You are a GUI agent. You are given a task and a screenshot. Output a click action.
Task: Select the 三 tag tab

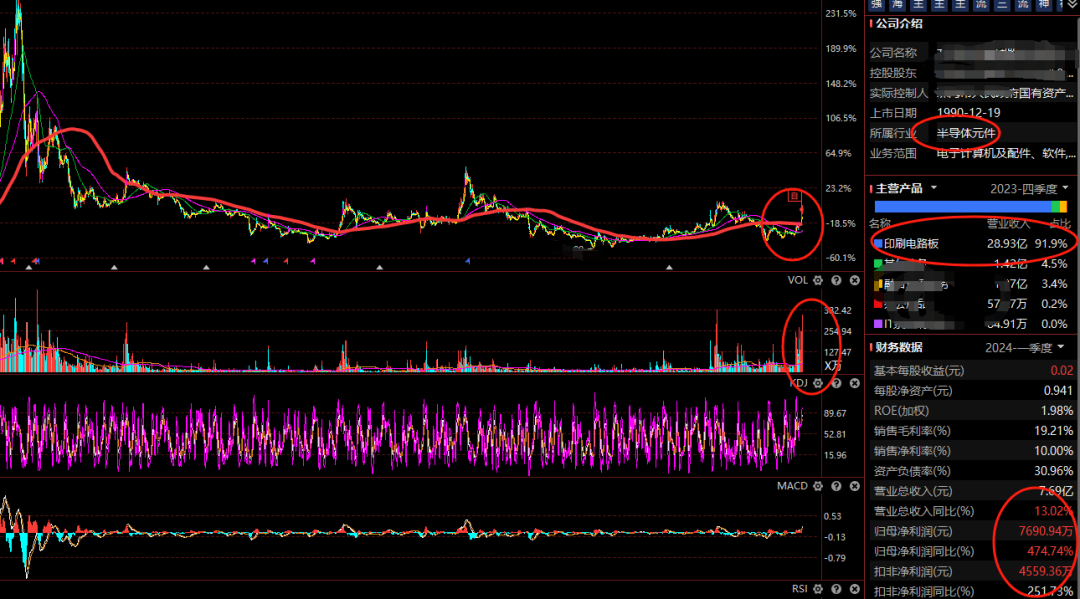[1002, 4]
